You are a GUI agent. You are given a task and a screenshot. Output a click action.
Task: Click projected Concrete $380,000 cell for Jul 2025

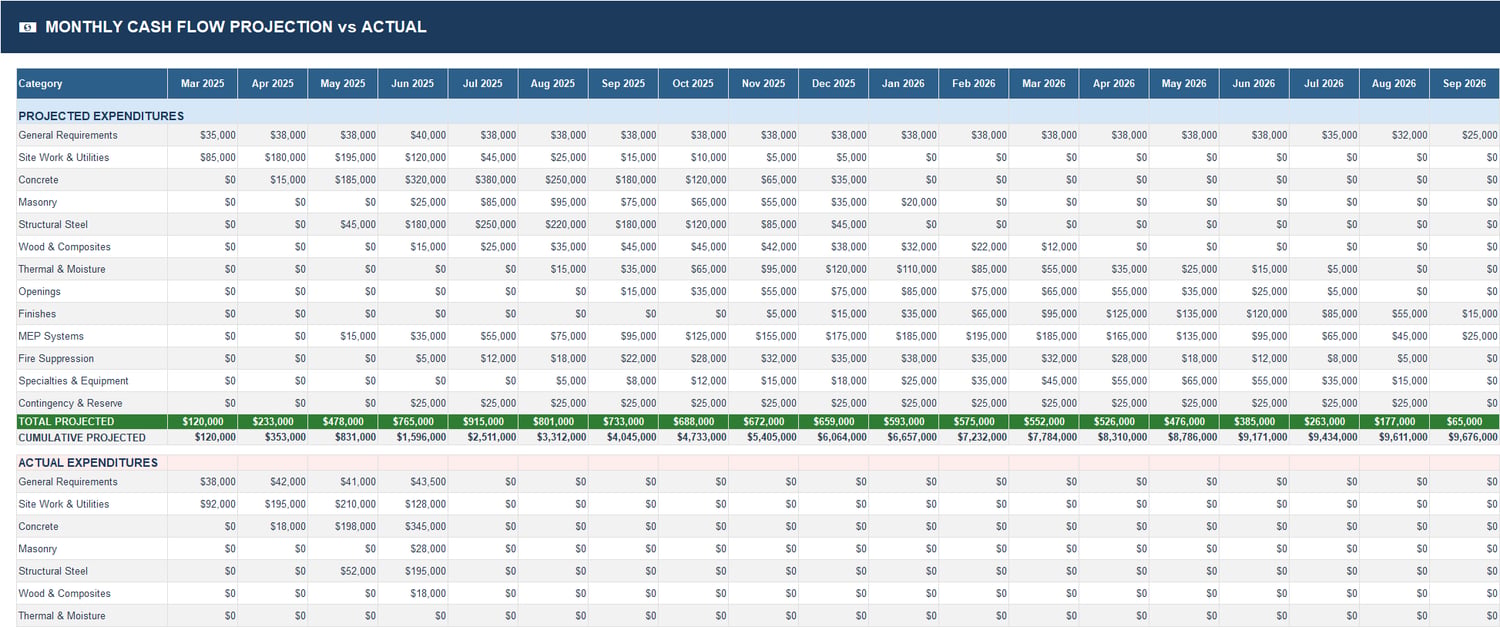(483, 180)
